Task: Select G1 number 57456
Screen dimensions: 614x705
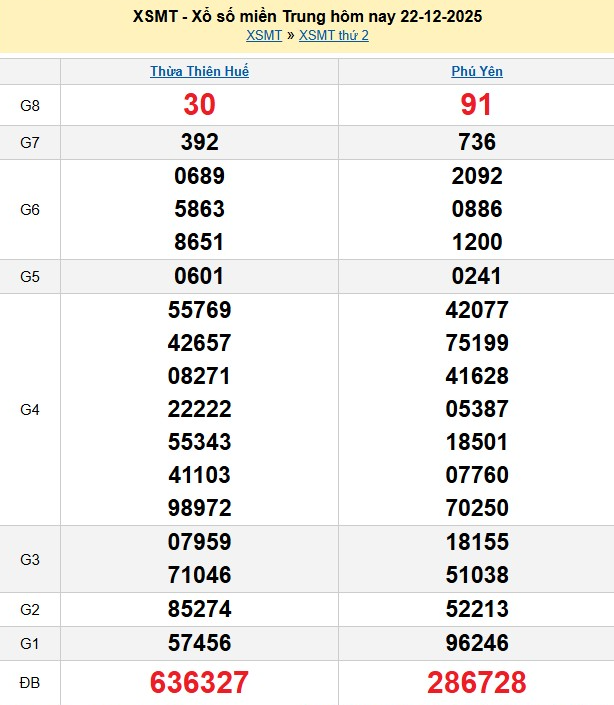Action: [x=200, y=643]
